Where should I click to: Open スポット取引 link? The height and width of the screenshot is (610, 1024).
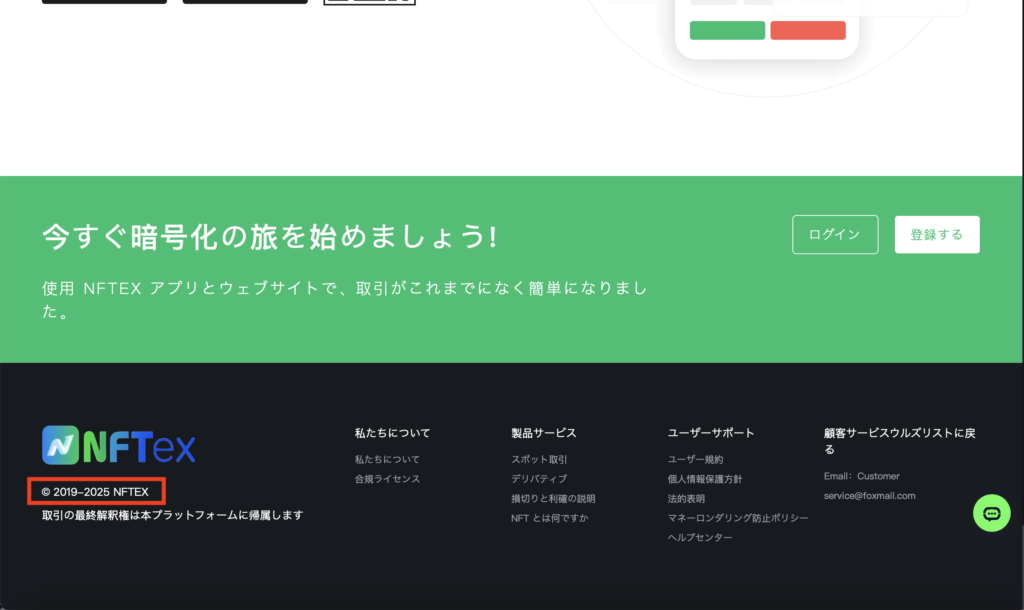[x=539, y=460]
